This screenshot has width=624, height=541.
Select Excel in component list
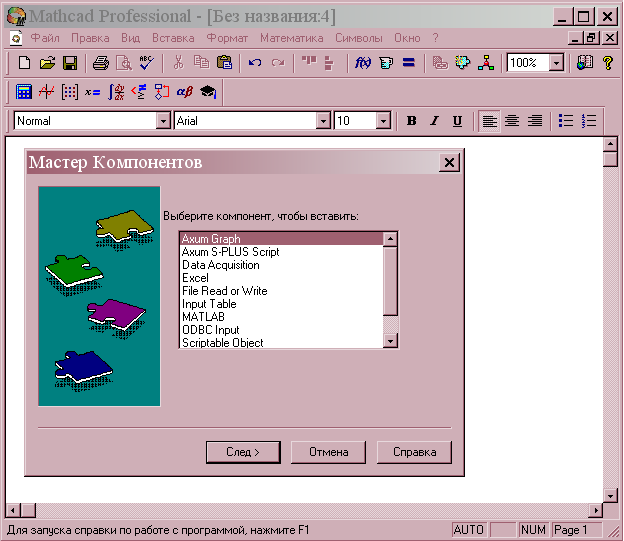[x=282, y=278]
